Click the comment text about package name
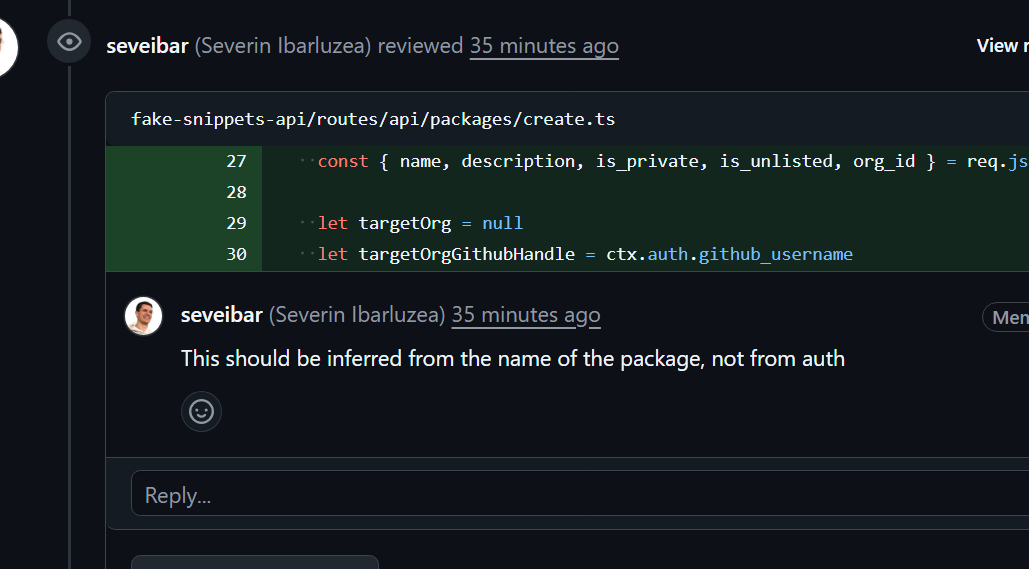The height and width of the screenshot is (569, 1029). coord(512,358)
